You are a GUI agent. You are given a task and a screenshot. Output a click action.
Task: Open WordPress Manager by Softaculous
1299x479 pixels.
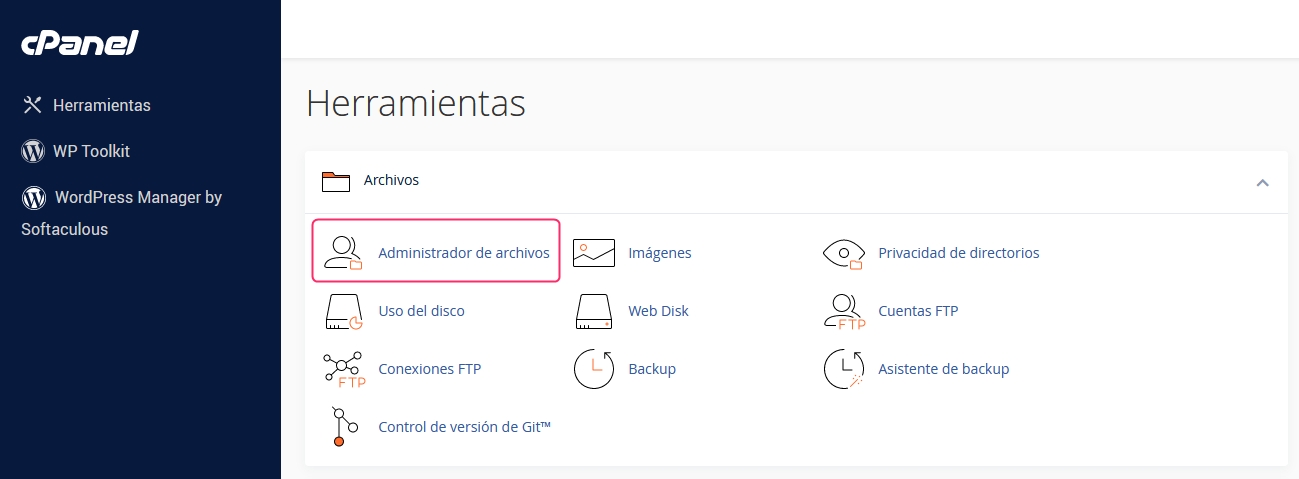(137, 198)
